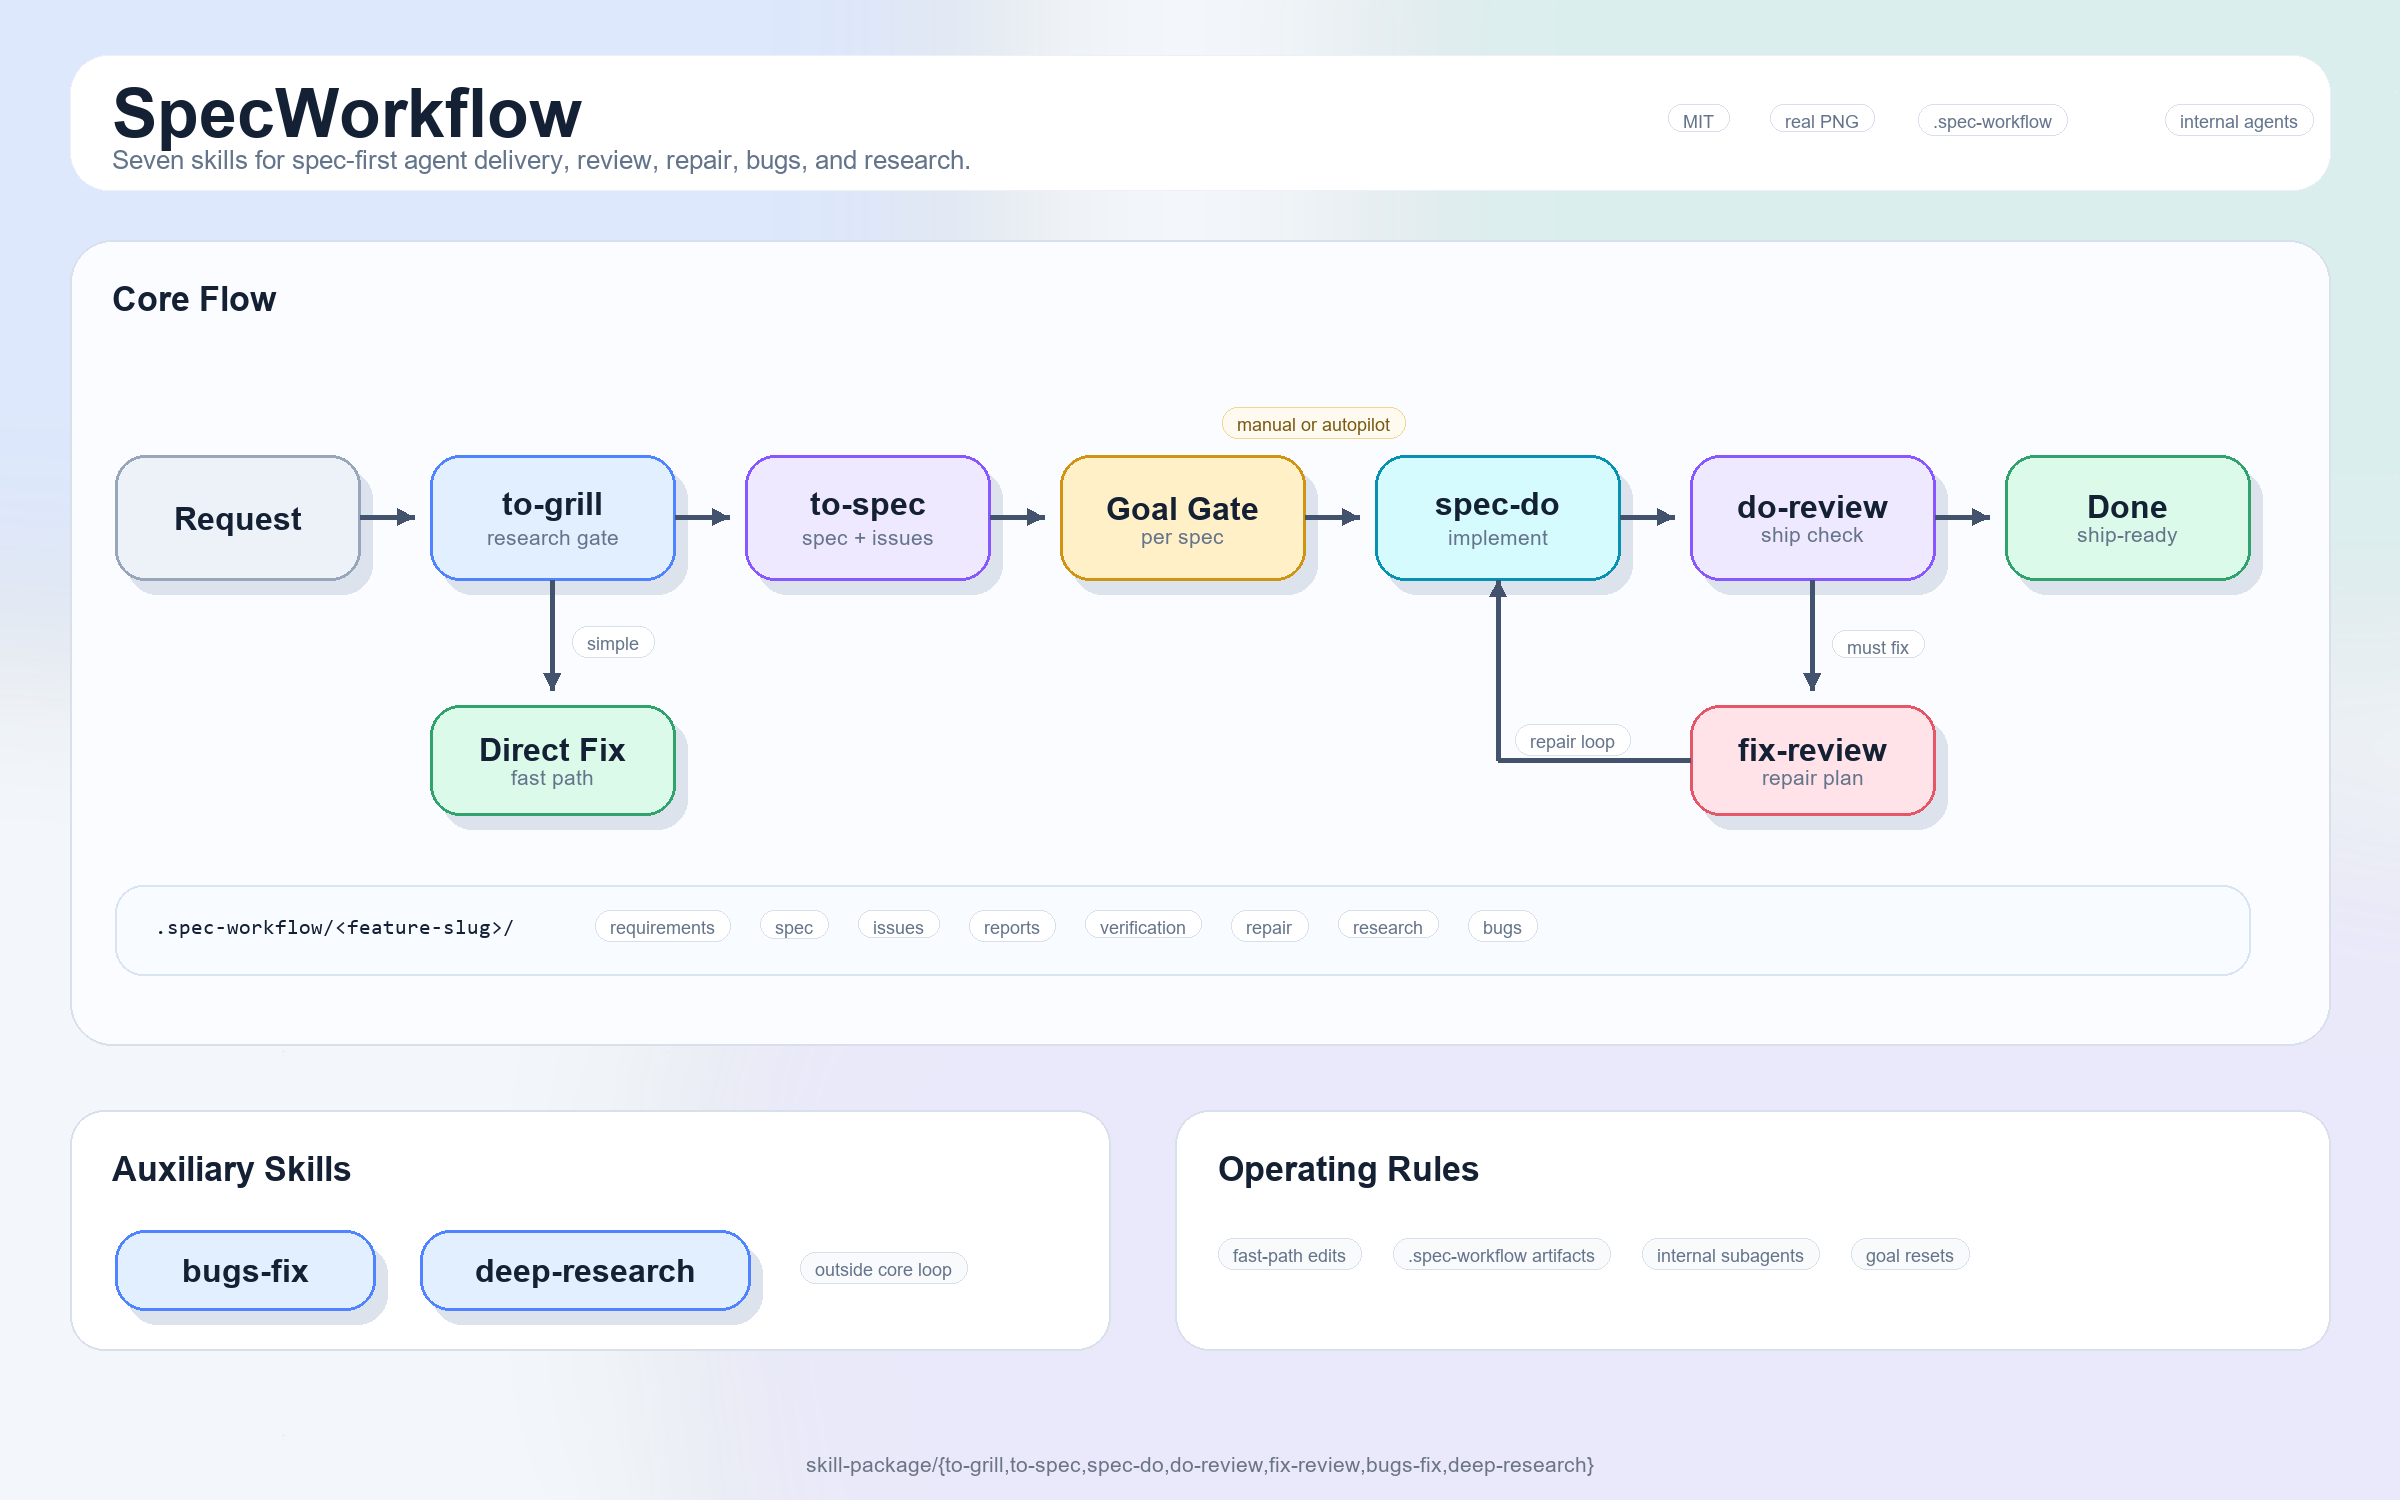The width and height of the screenshot is (2400, 1500).
Task: Click the .spec-workflow/<feature-slug>/ path text
Action: [x=335, y=927]
